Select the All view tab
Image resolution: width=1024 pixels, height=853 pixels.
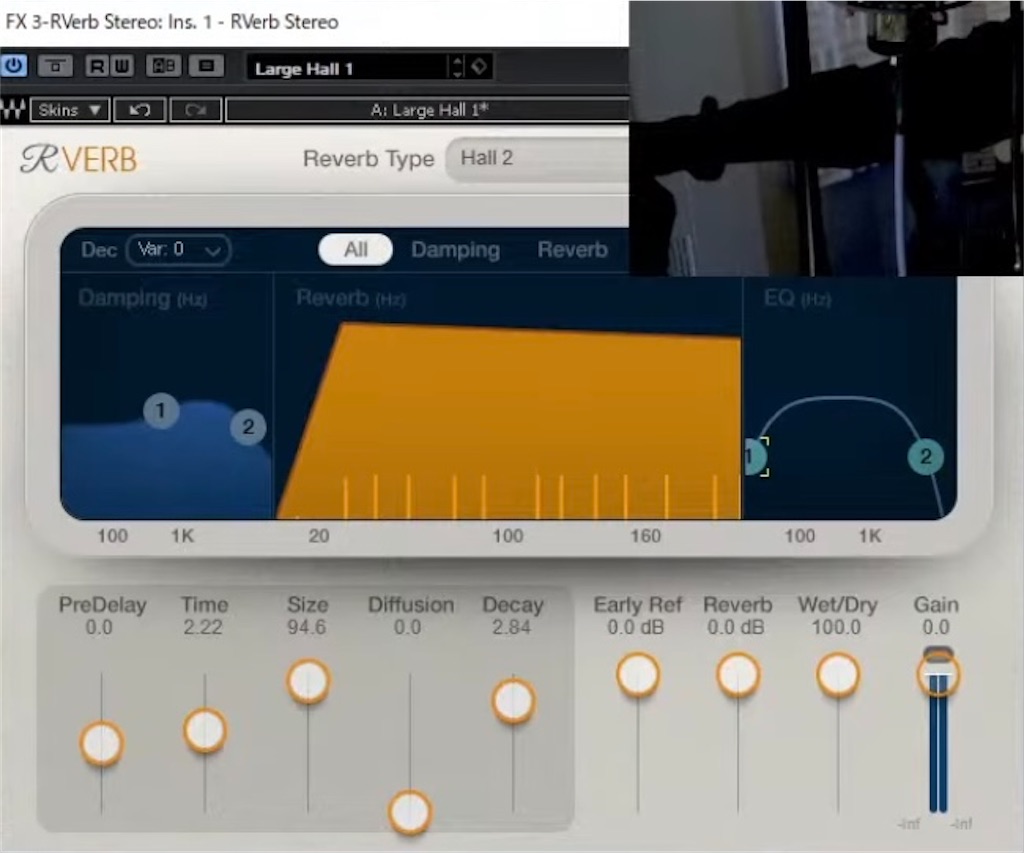pyautogui.click(x=355, y=249)
